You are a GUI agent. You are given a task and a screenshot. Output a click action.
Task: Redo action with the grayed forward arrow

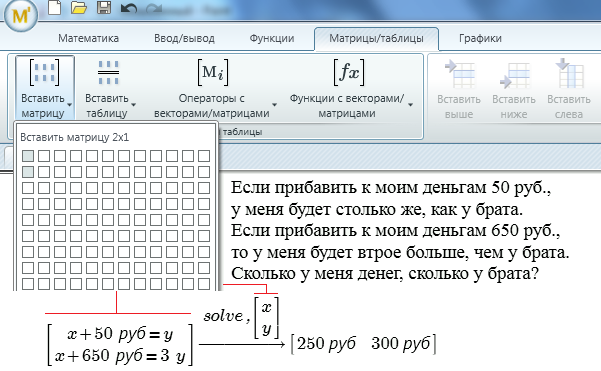(x=154, y=8)
